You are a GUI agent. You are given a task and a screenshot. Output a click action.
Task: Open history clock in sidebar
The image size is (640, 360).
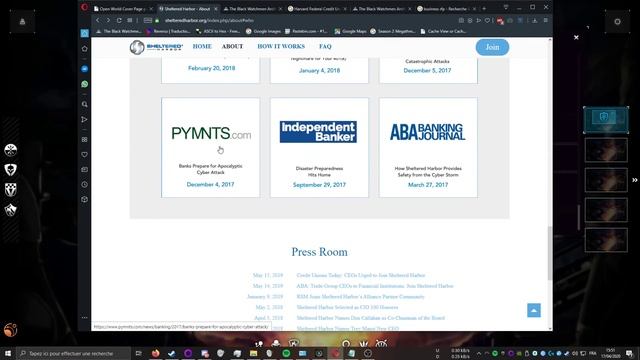[x=84, y=184]
